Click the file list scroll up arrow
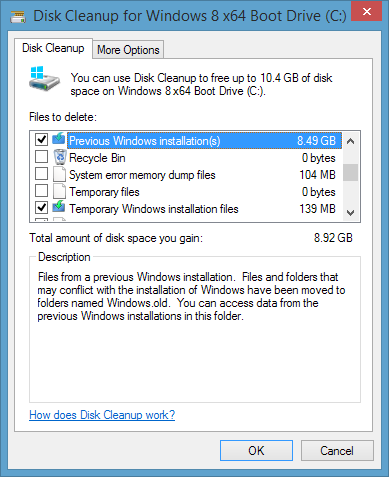389x477 pixels. [350, 141]
